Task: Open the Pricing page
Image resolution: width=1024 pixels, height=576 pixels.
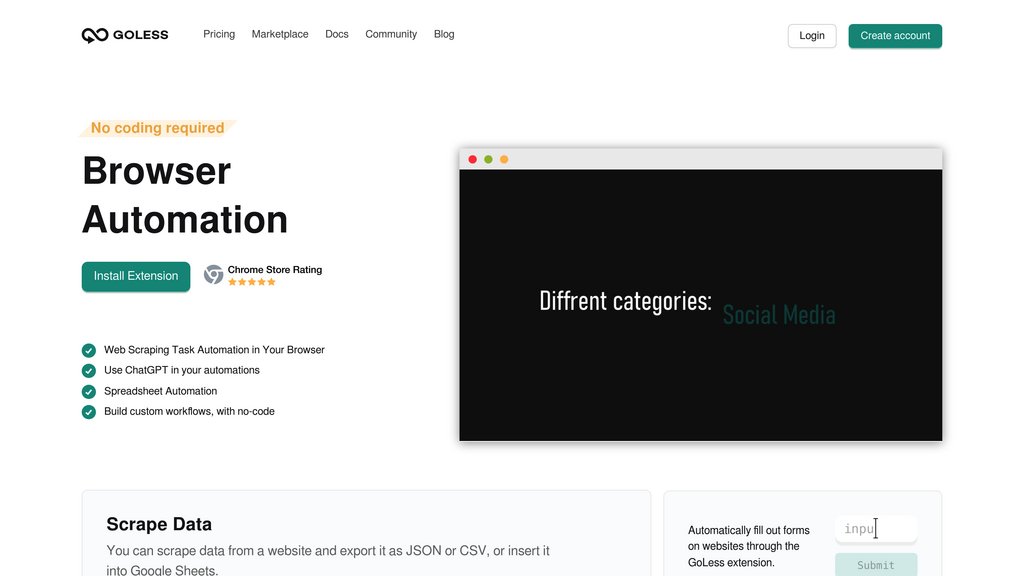Action: (219, 34)
